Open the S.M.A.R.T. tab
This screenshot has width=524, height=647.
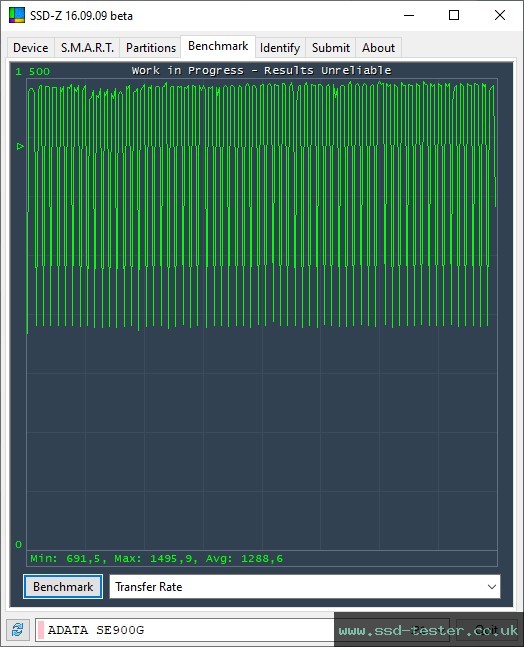87,48
